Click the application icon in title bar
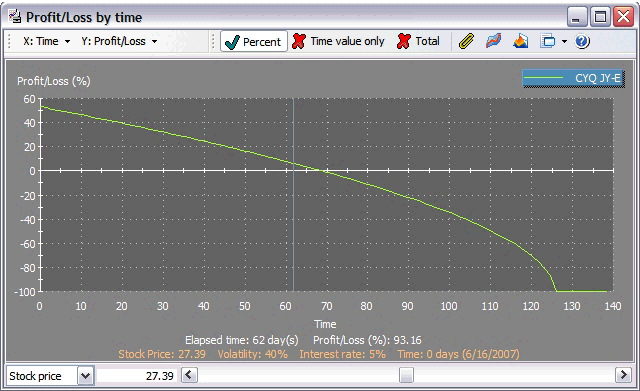The width and height of the screenshot is (640, 391). [15, 17]
